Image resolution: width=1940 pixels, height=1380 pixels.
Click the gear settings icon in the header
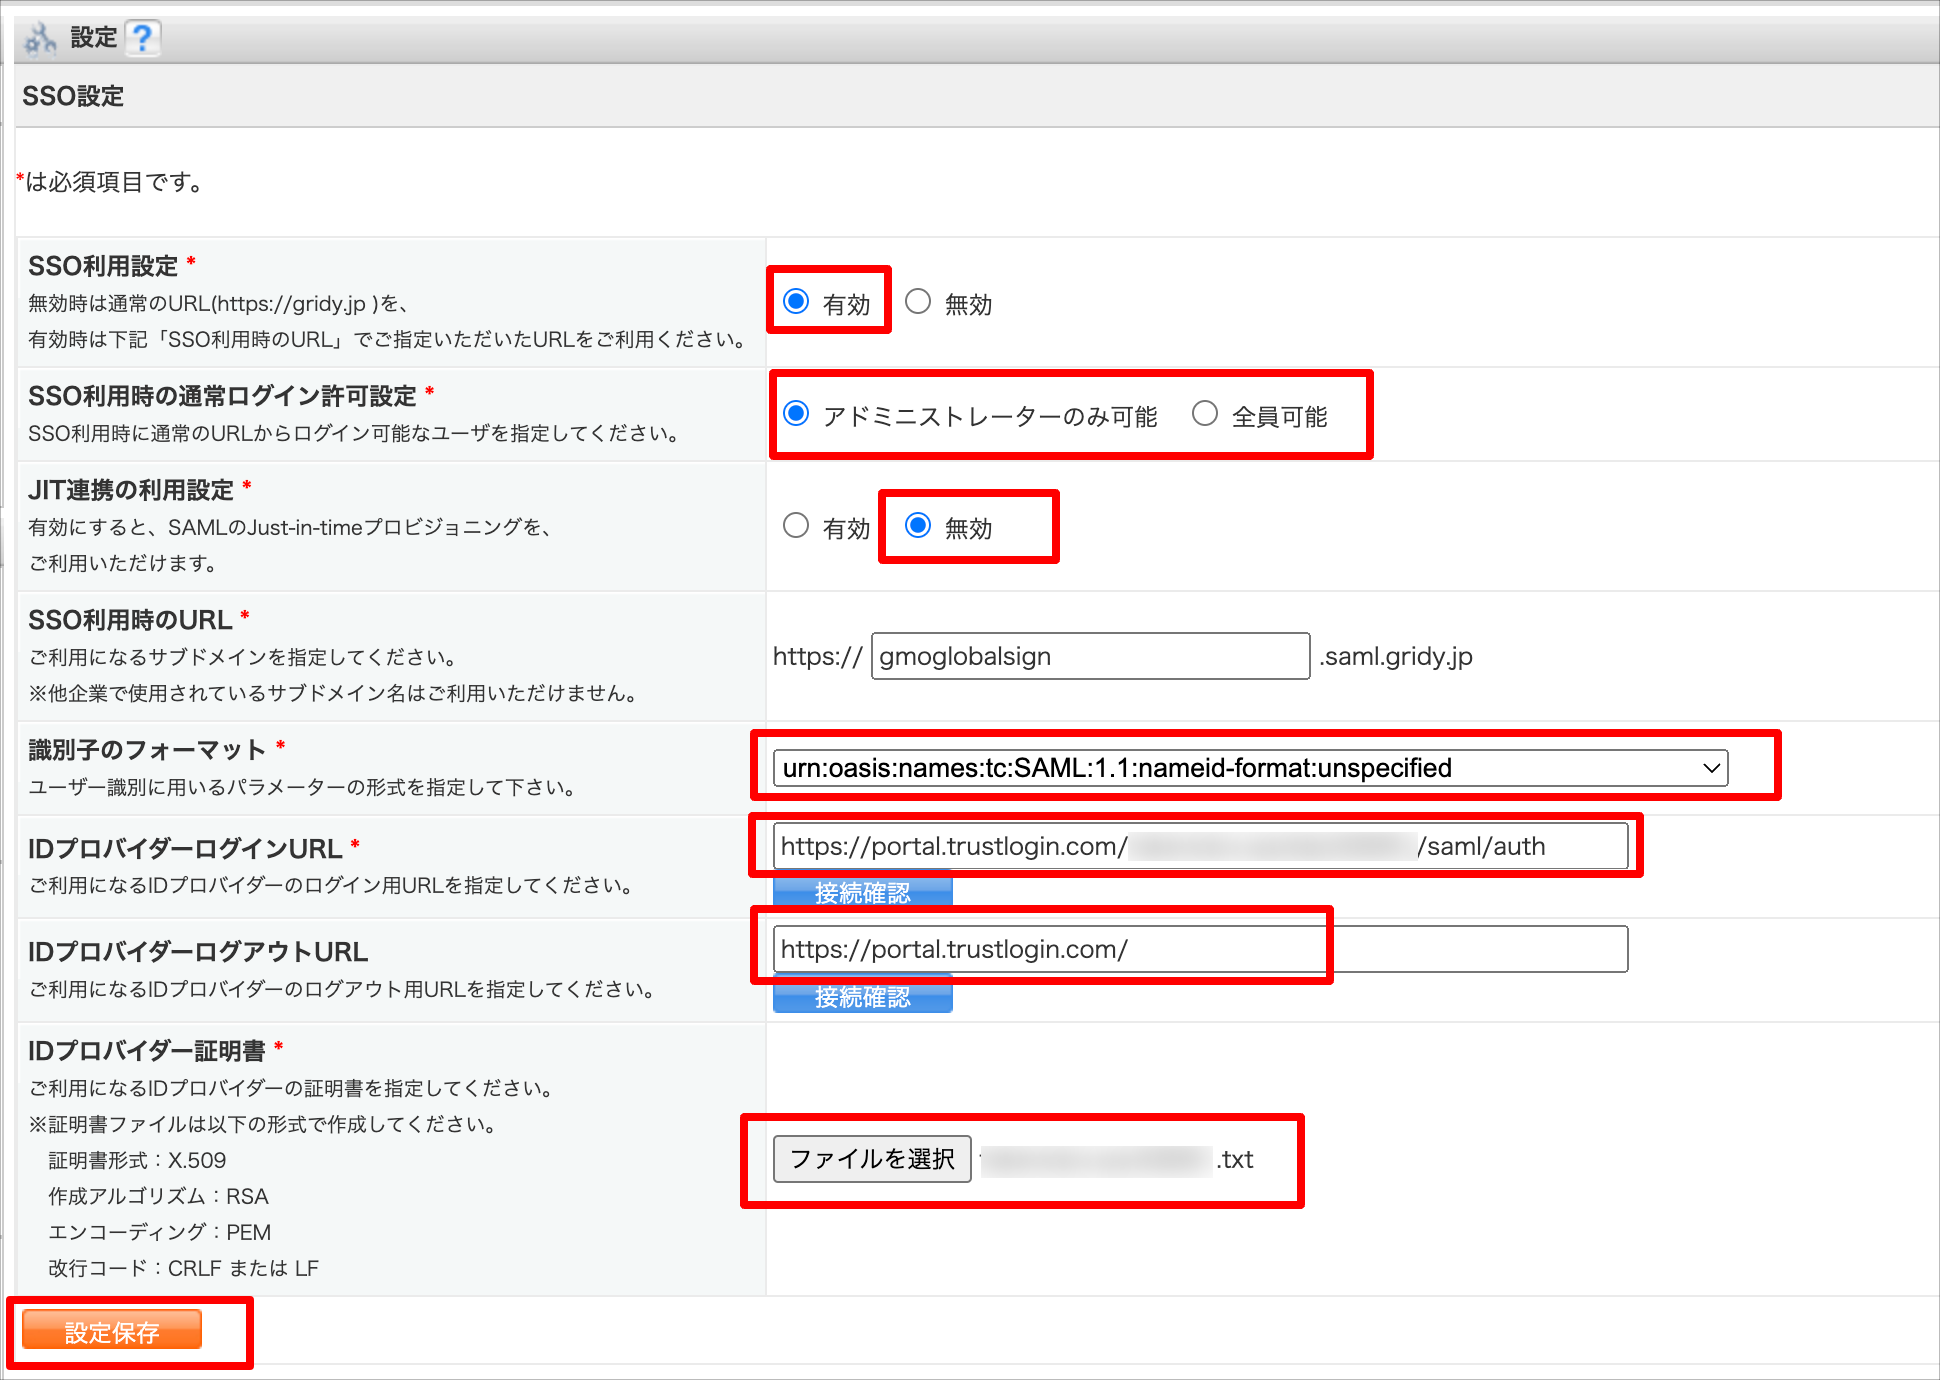click(38, 36)
